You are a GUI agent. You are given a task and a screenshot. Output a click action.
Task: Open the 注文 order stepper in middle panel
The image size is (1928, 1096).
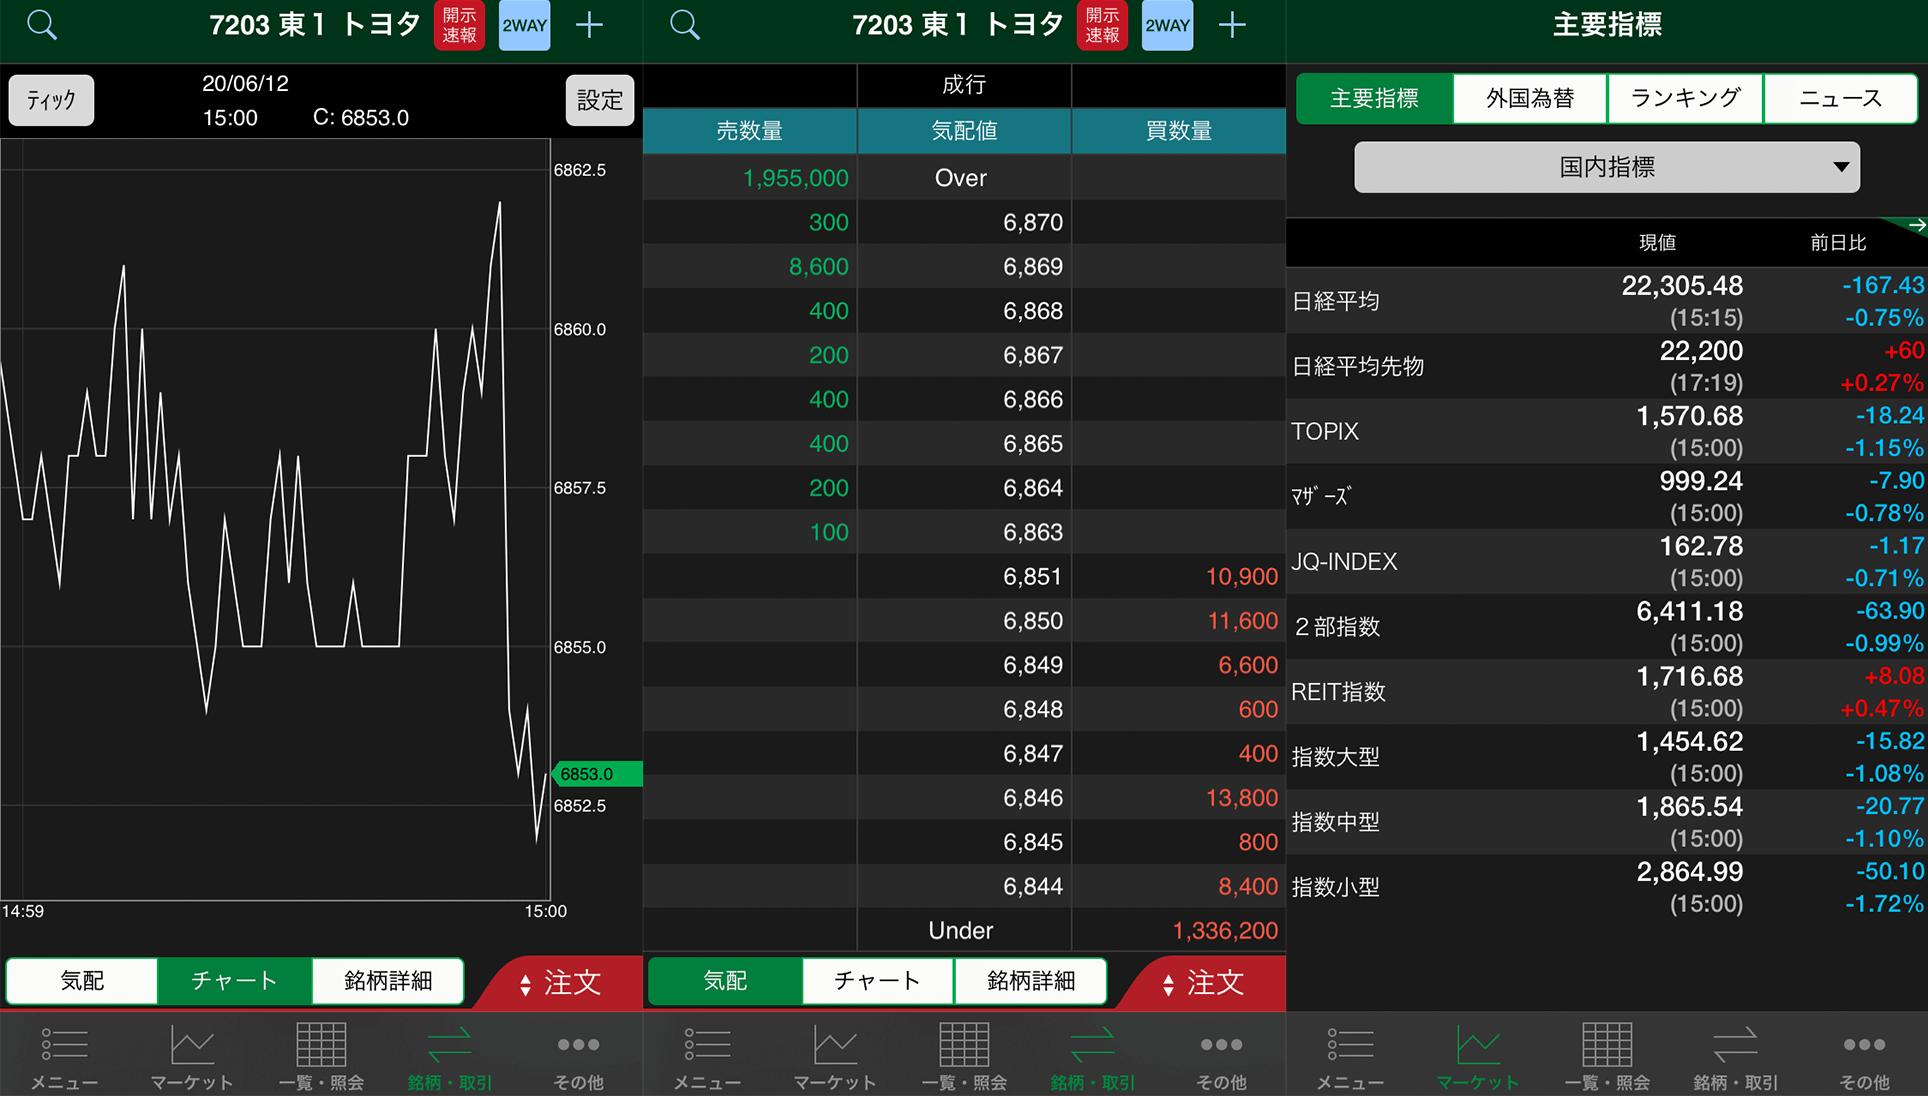(x=1205, y=983)
